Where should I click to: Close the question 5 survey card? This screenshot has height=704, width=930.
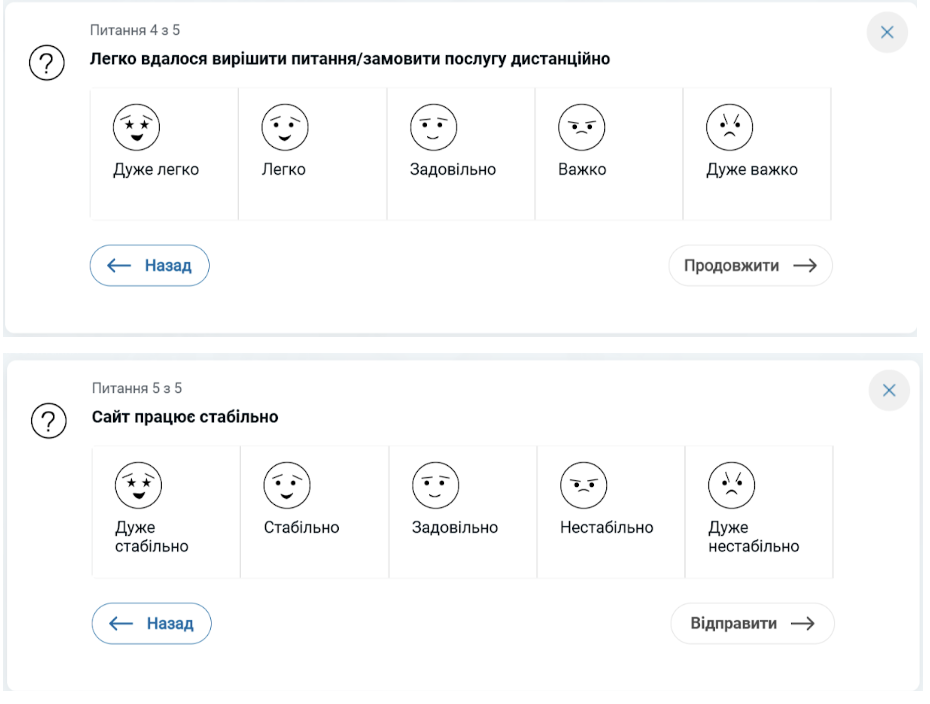point(889,390)
